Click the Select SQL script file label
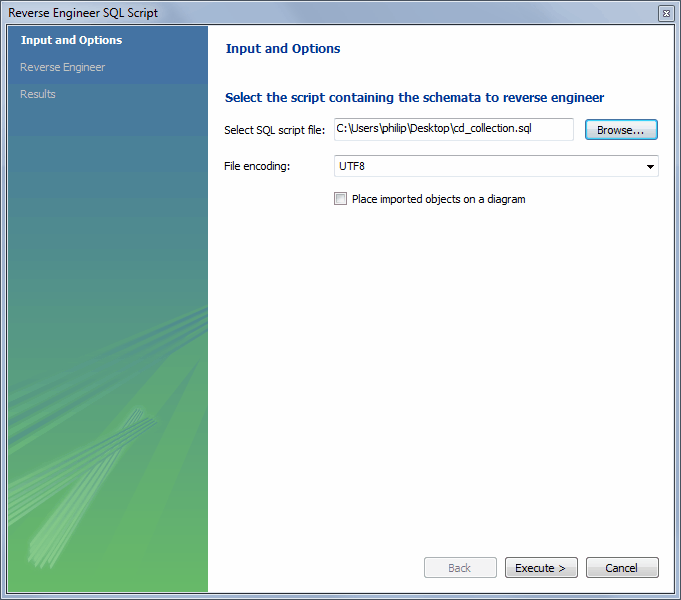This screenshot has height=600, width=681. [x=275, y=130]
